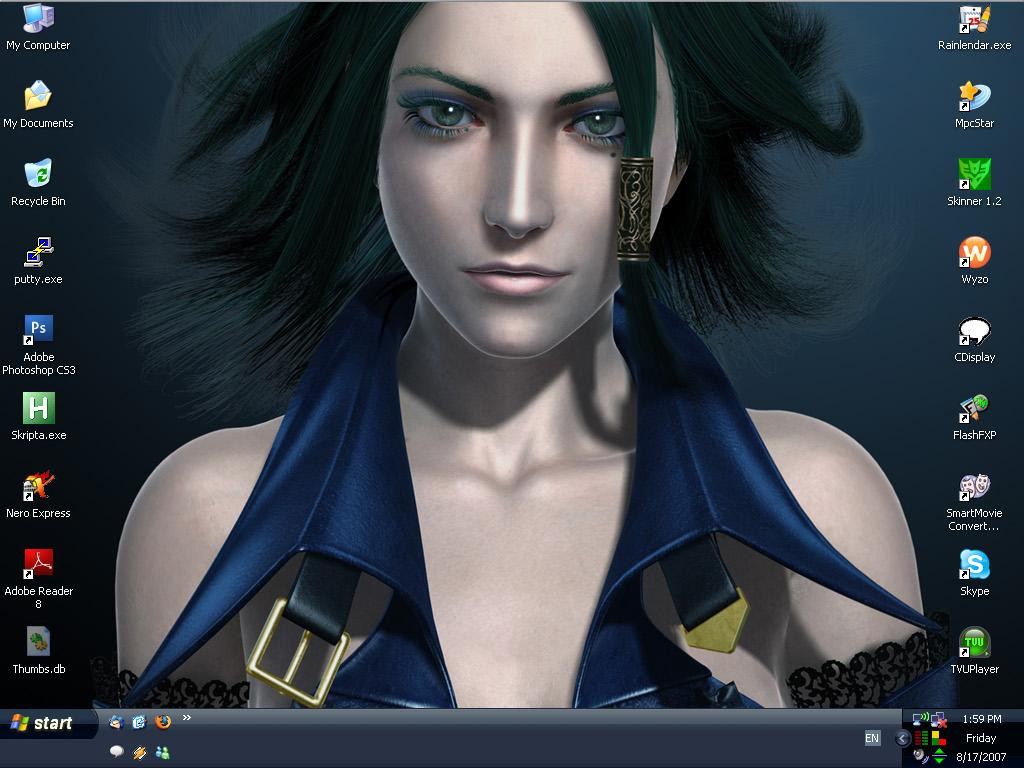1024x768 pixels.
Task: Select the Wyzo browser shortcut
Action: click(x=974, y=261)
